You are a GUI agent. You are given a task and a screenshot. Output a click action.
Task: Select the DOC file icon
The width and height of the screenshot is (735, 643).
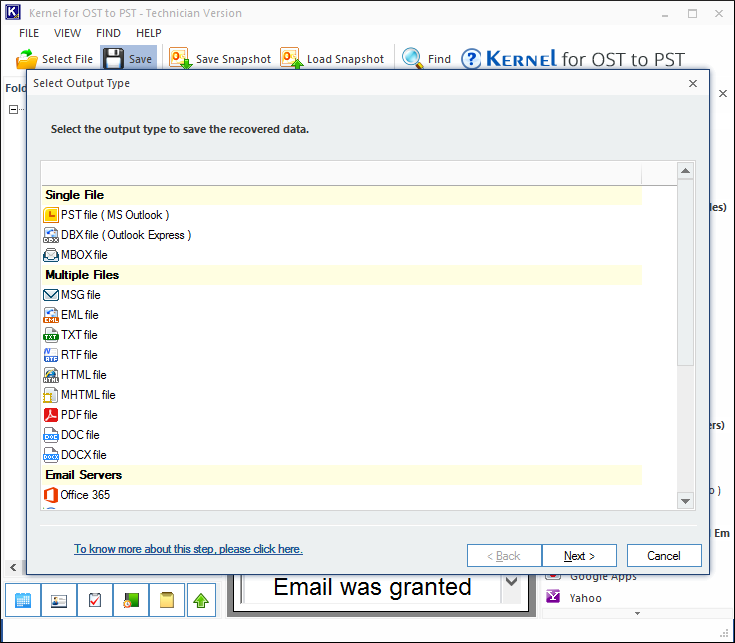click(x=51, y=435)
